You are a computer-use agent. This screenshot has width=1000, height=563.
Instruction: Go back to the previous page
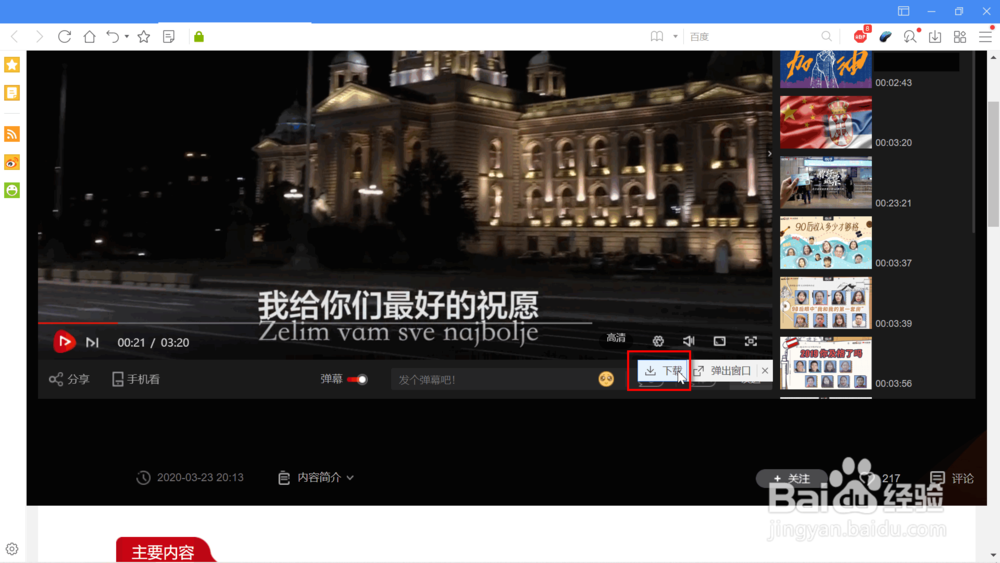[15, 37]
